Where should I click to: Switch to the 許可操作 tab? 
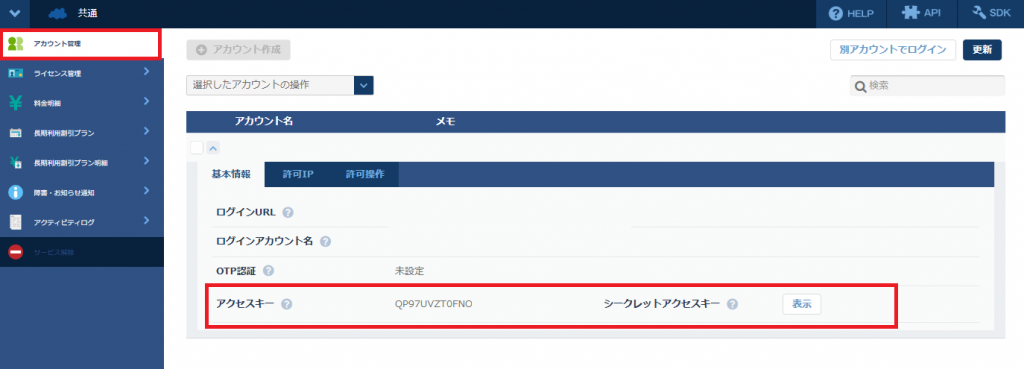coord(365,174)
